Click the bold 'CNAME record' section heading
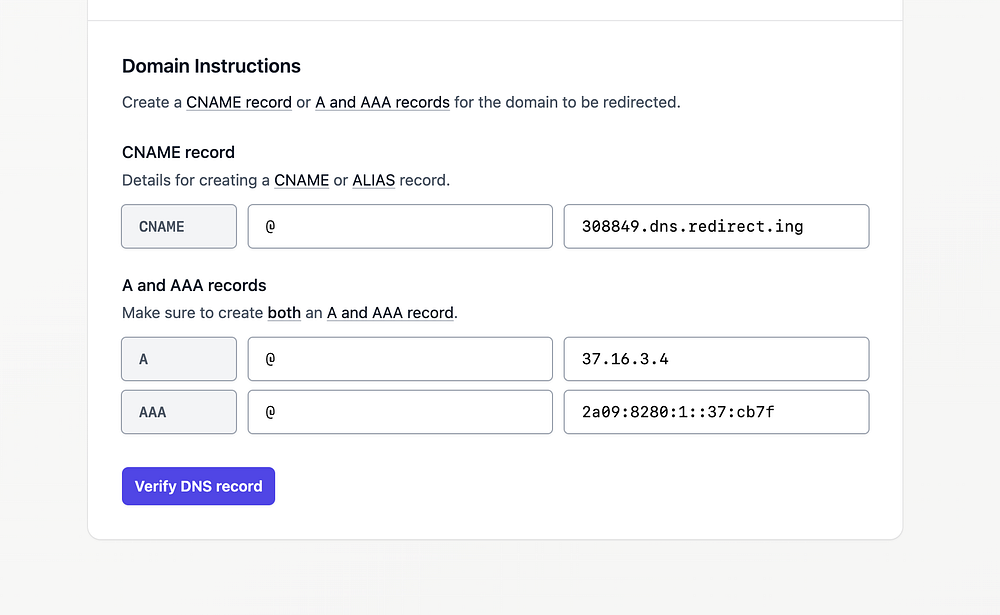The width and height of the screenshot is (1000, 615). coord(178,152)
